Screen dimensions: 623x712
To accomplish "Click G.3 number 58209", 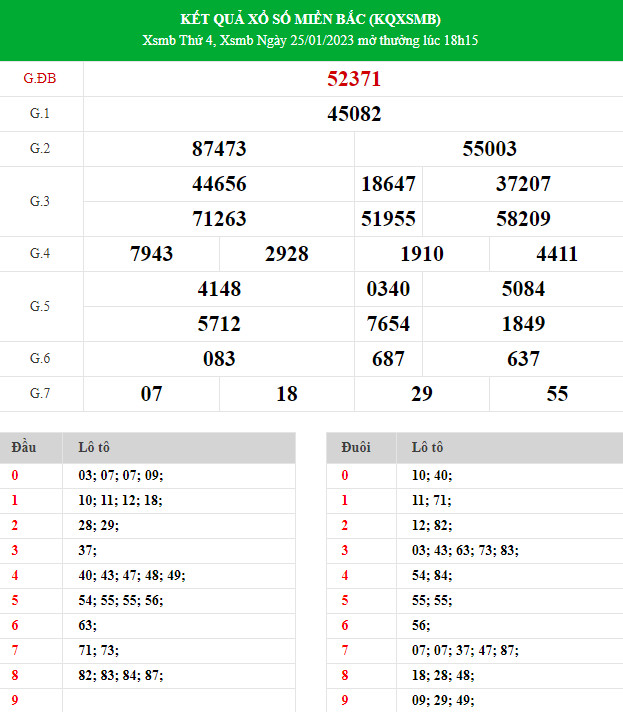I will click(523, 219).
